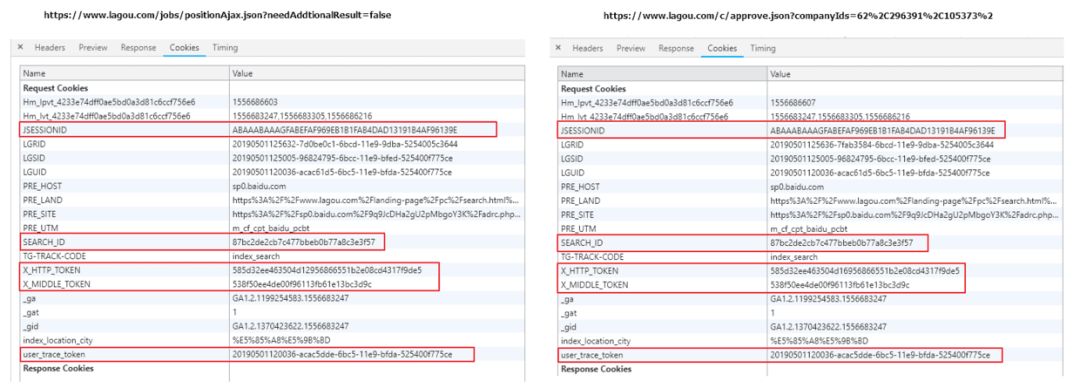Close the approve.json request details panel
This screenshot has height=388, width=1080.
(558, 48)
